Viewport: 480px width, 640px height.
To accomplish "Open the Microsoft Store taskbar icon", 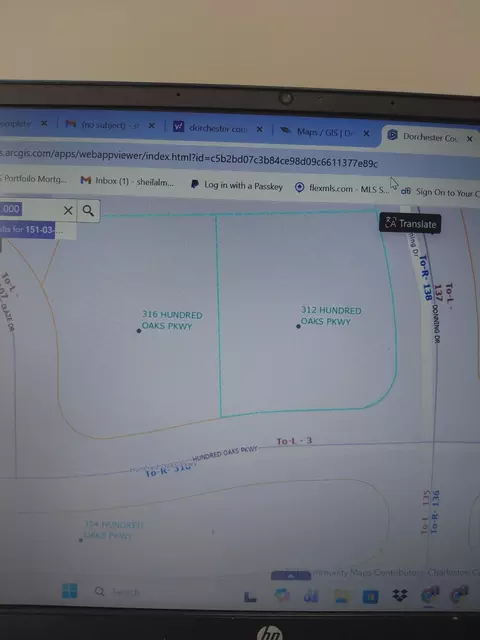I will tap(371, 596).
